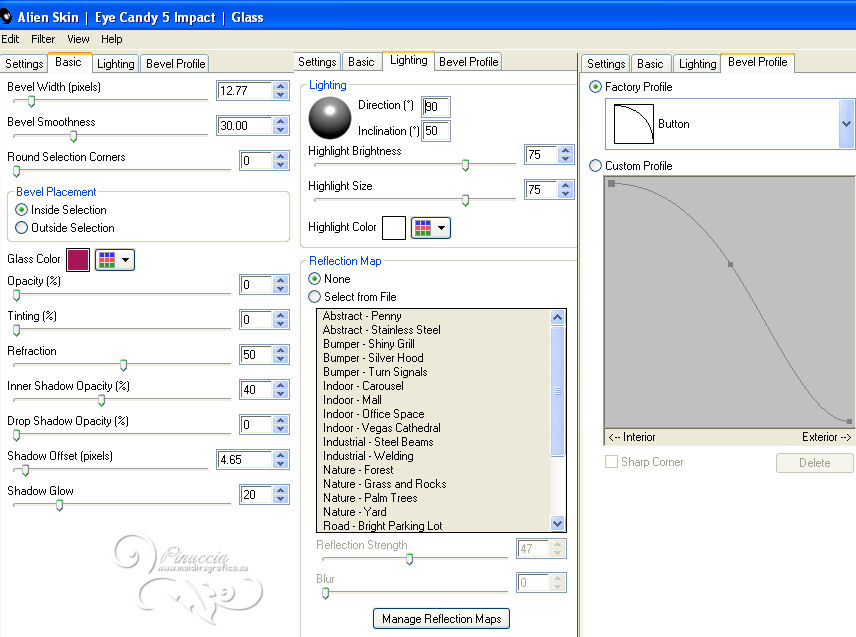
Task: Open the View menu
Action: coord(78,39)
